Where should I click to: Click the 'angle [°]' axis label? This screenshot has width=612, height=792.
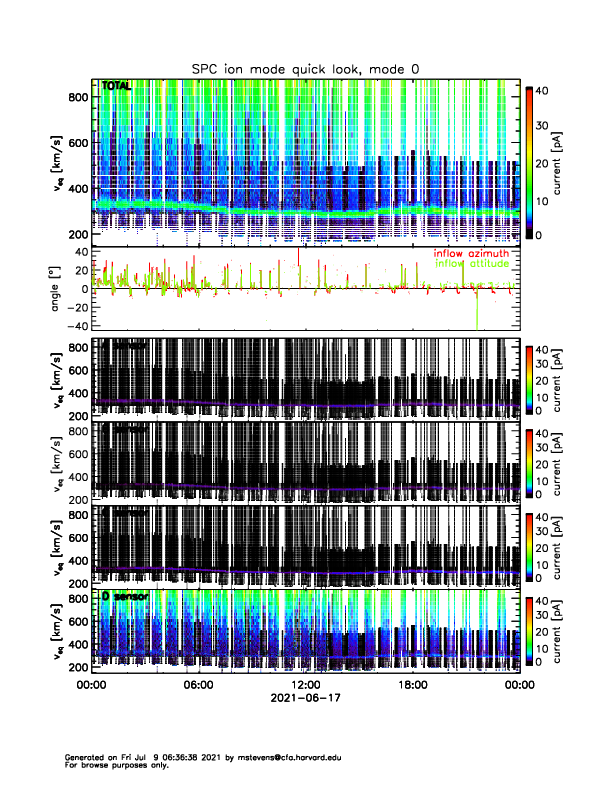[57, 289]
